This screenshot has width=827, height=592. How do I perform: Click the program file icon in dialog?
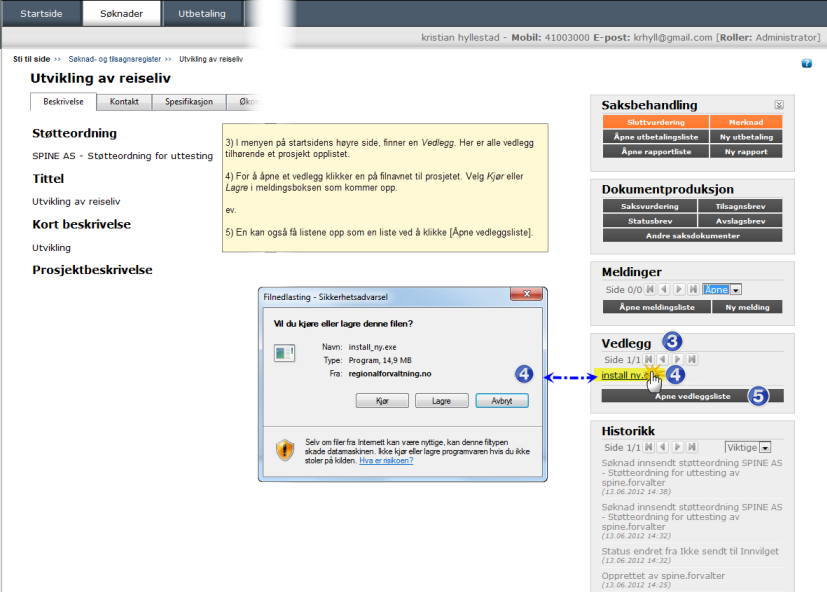[284, 352]
